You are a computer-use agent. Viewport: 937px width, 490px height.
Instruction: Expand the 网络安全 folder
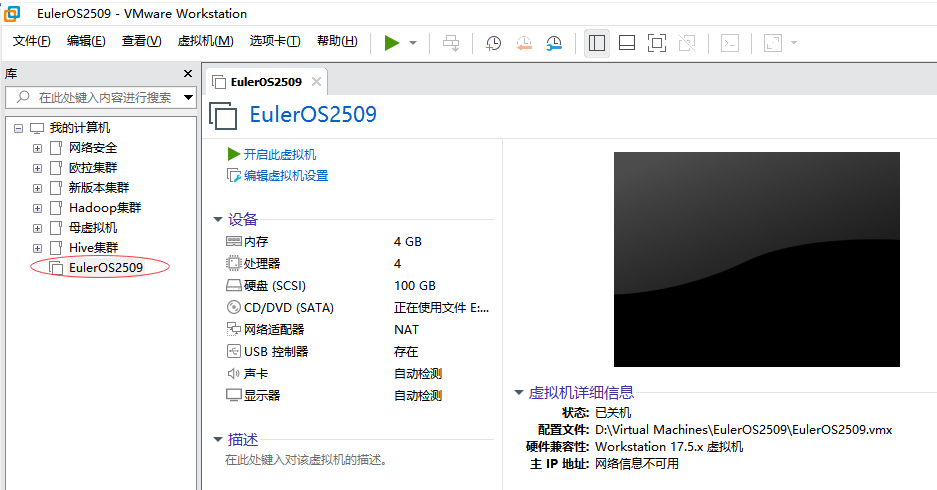37,148
